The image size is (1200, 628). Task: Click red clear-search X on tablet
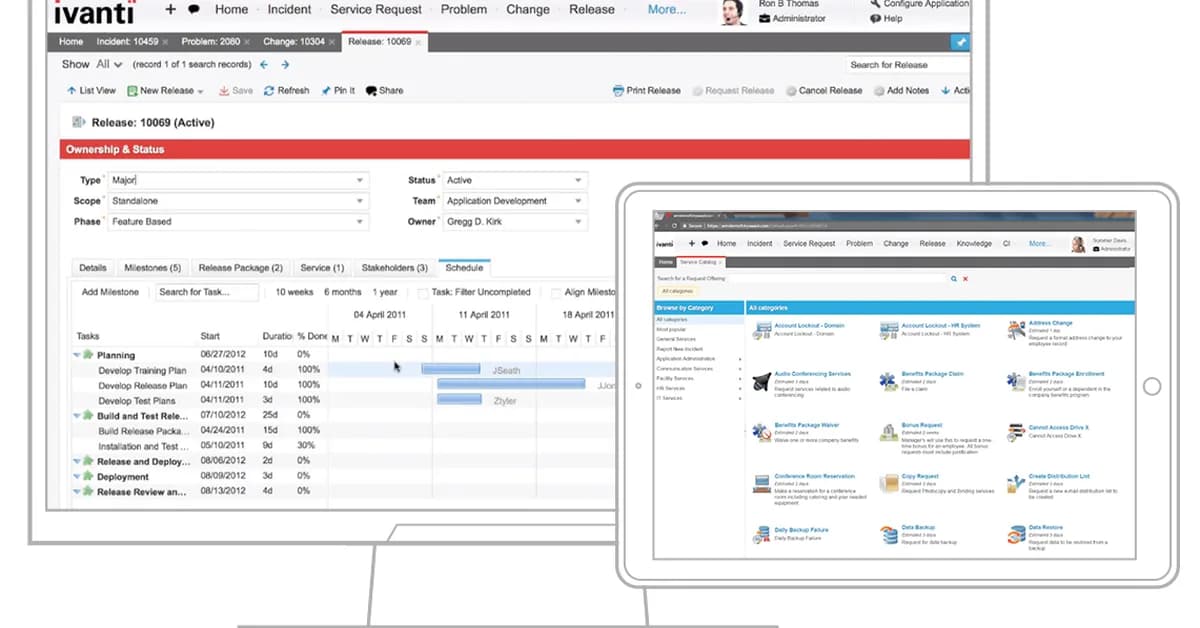pos(965,279)
